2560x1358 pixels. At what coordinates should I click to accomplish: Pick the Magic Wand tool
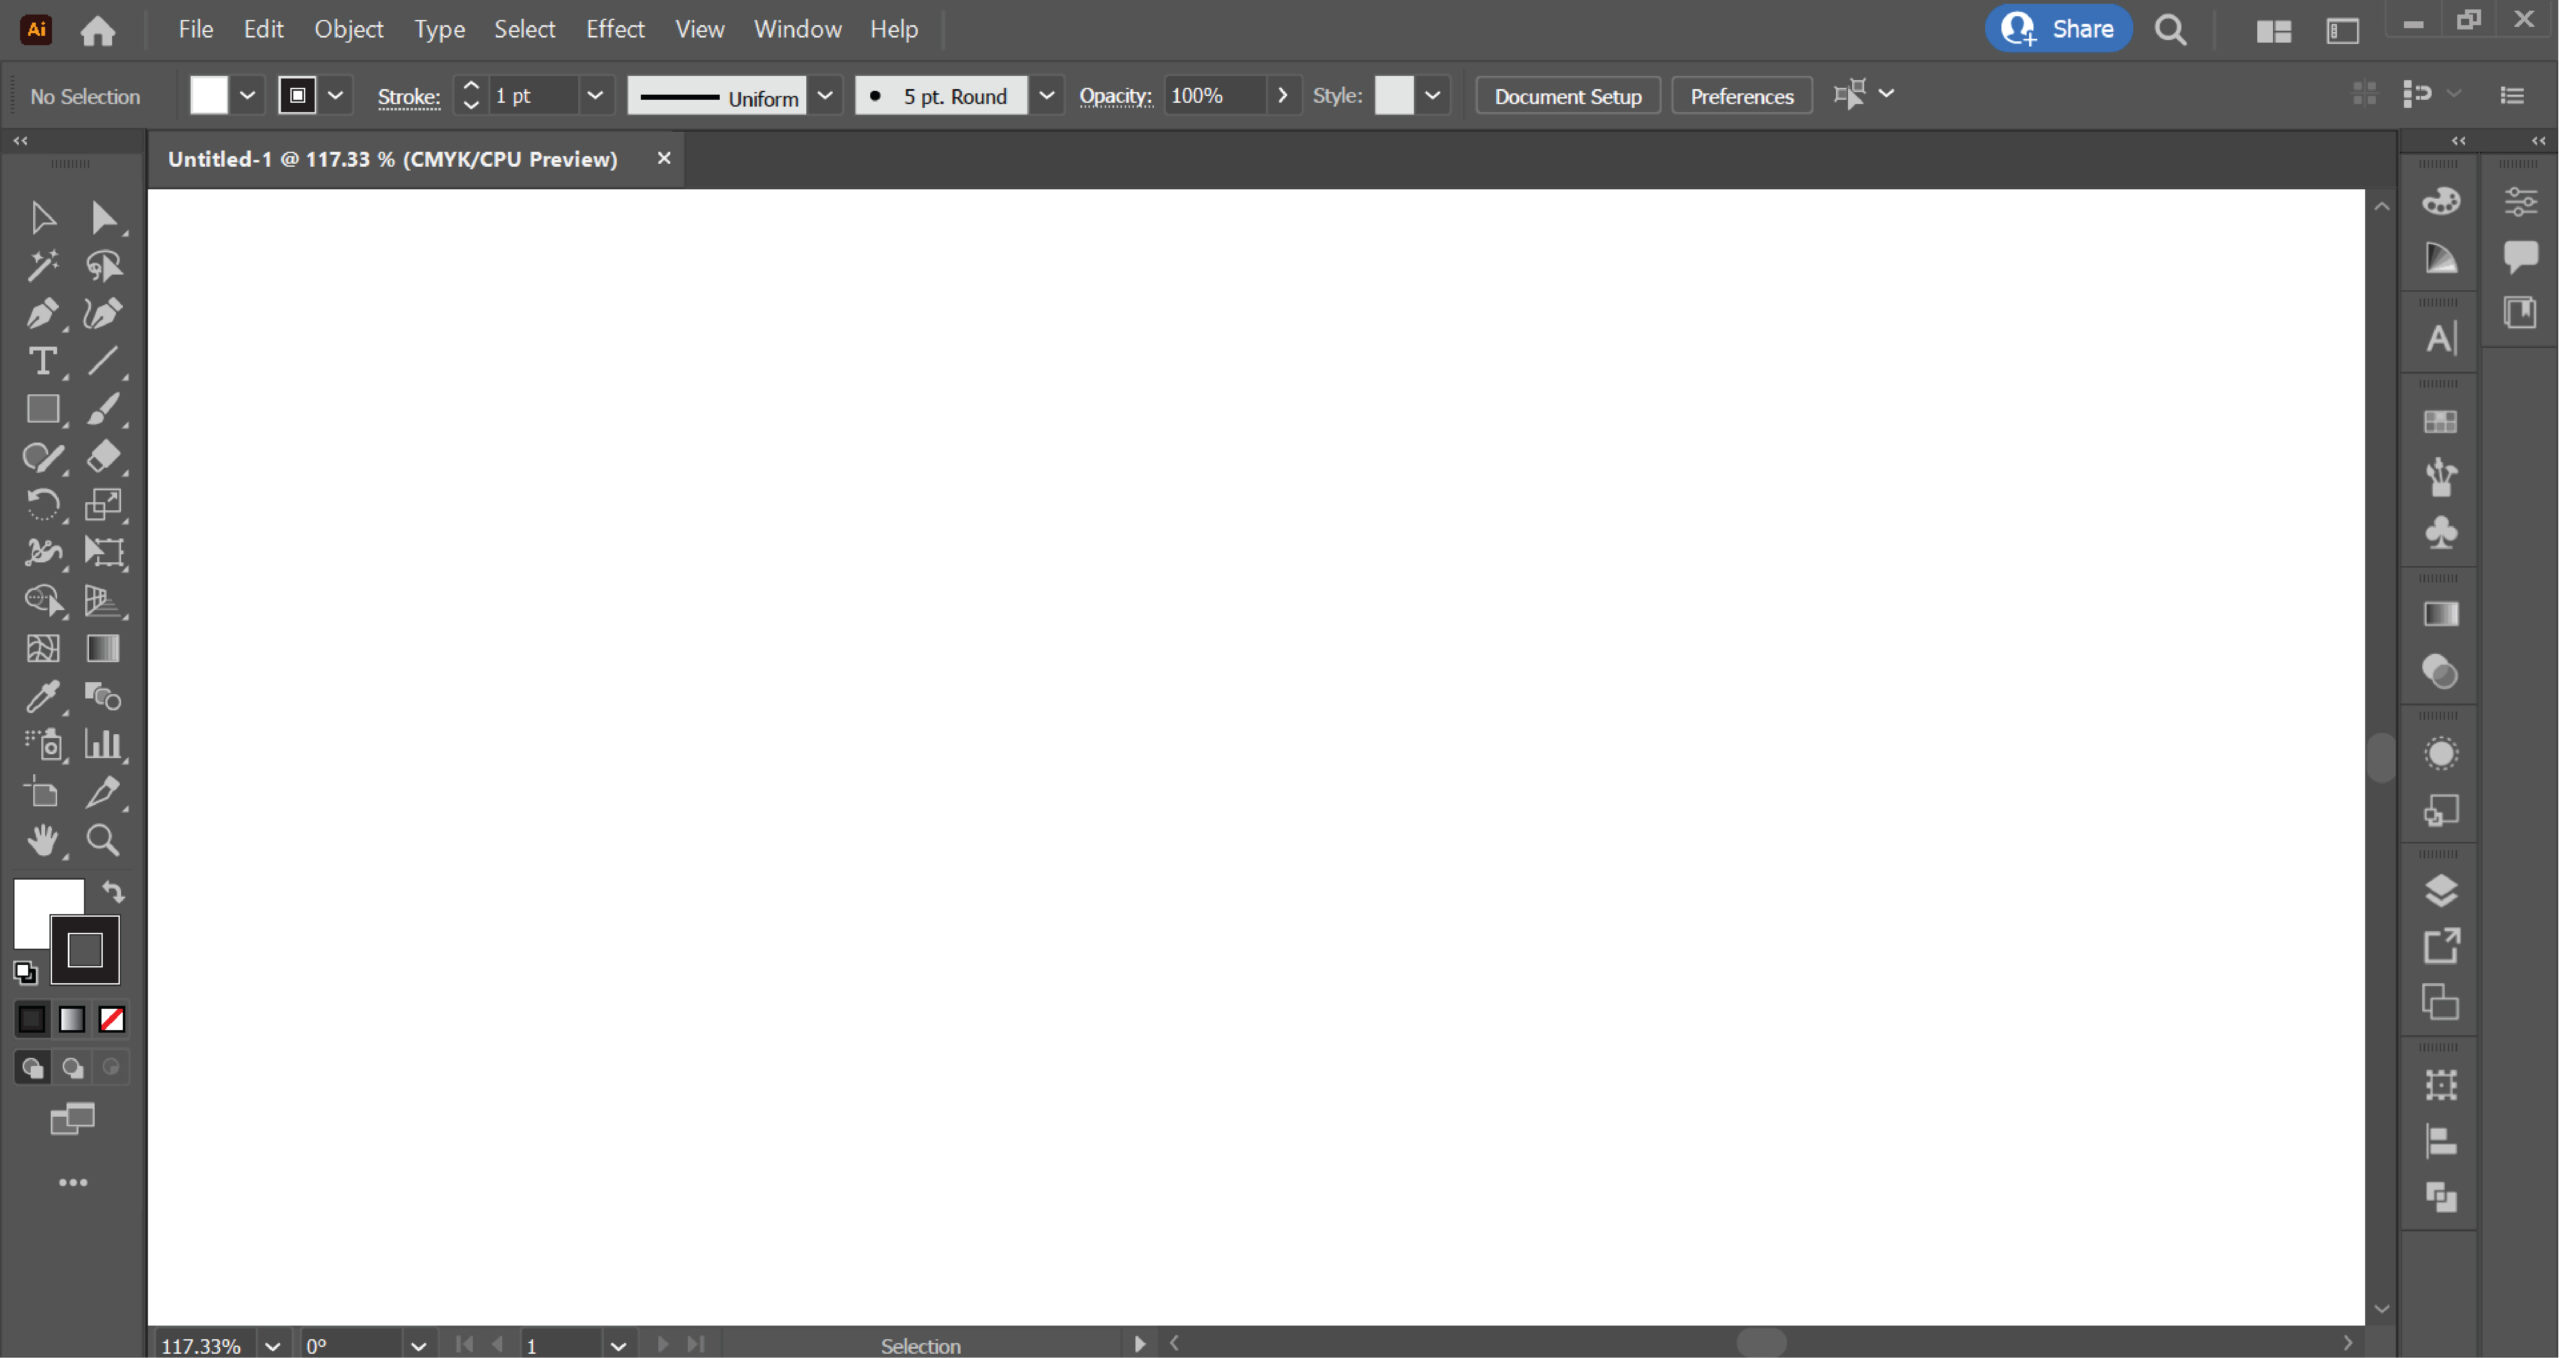pos(42,265)
